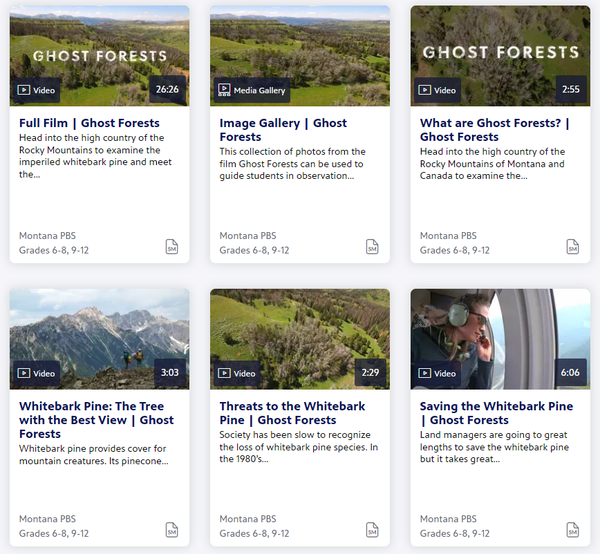600x554 pixels.
Task: Click support materials icon on Threats to Whitebark Pine card
Action: click(x=372, y=530)
